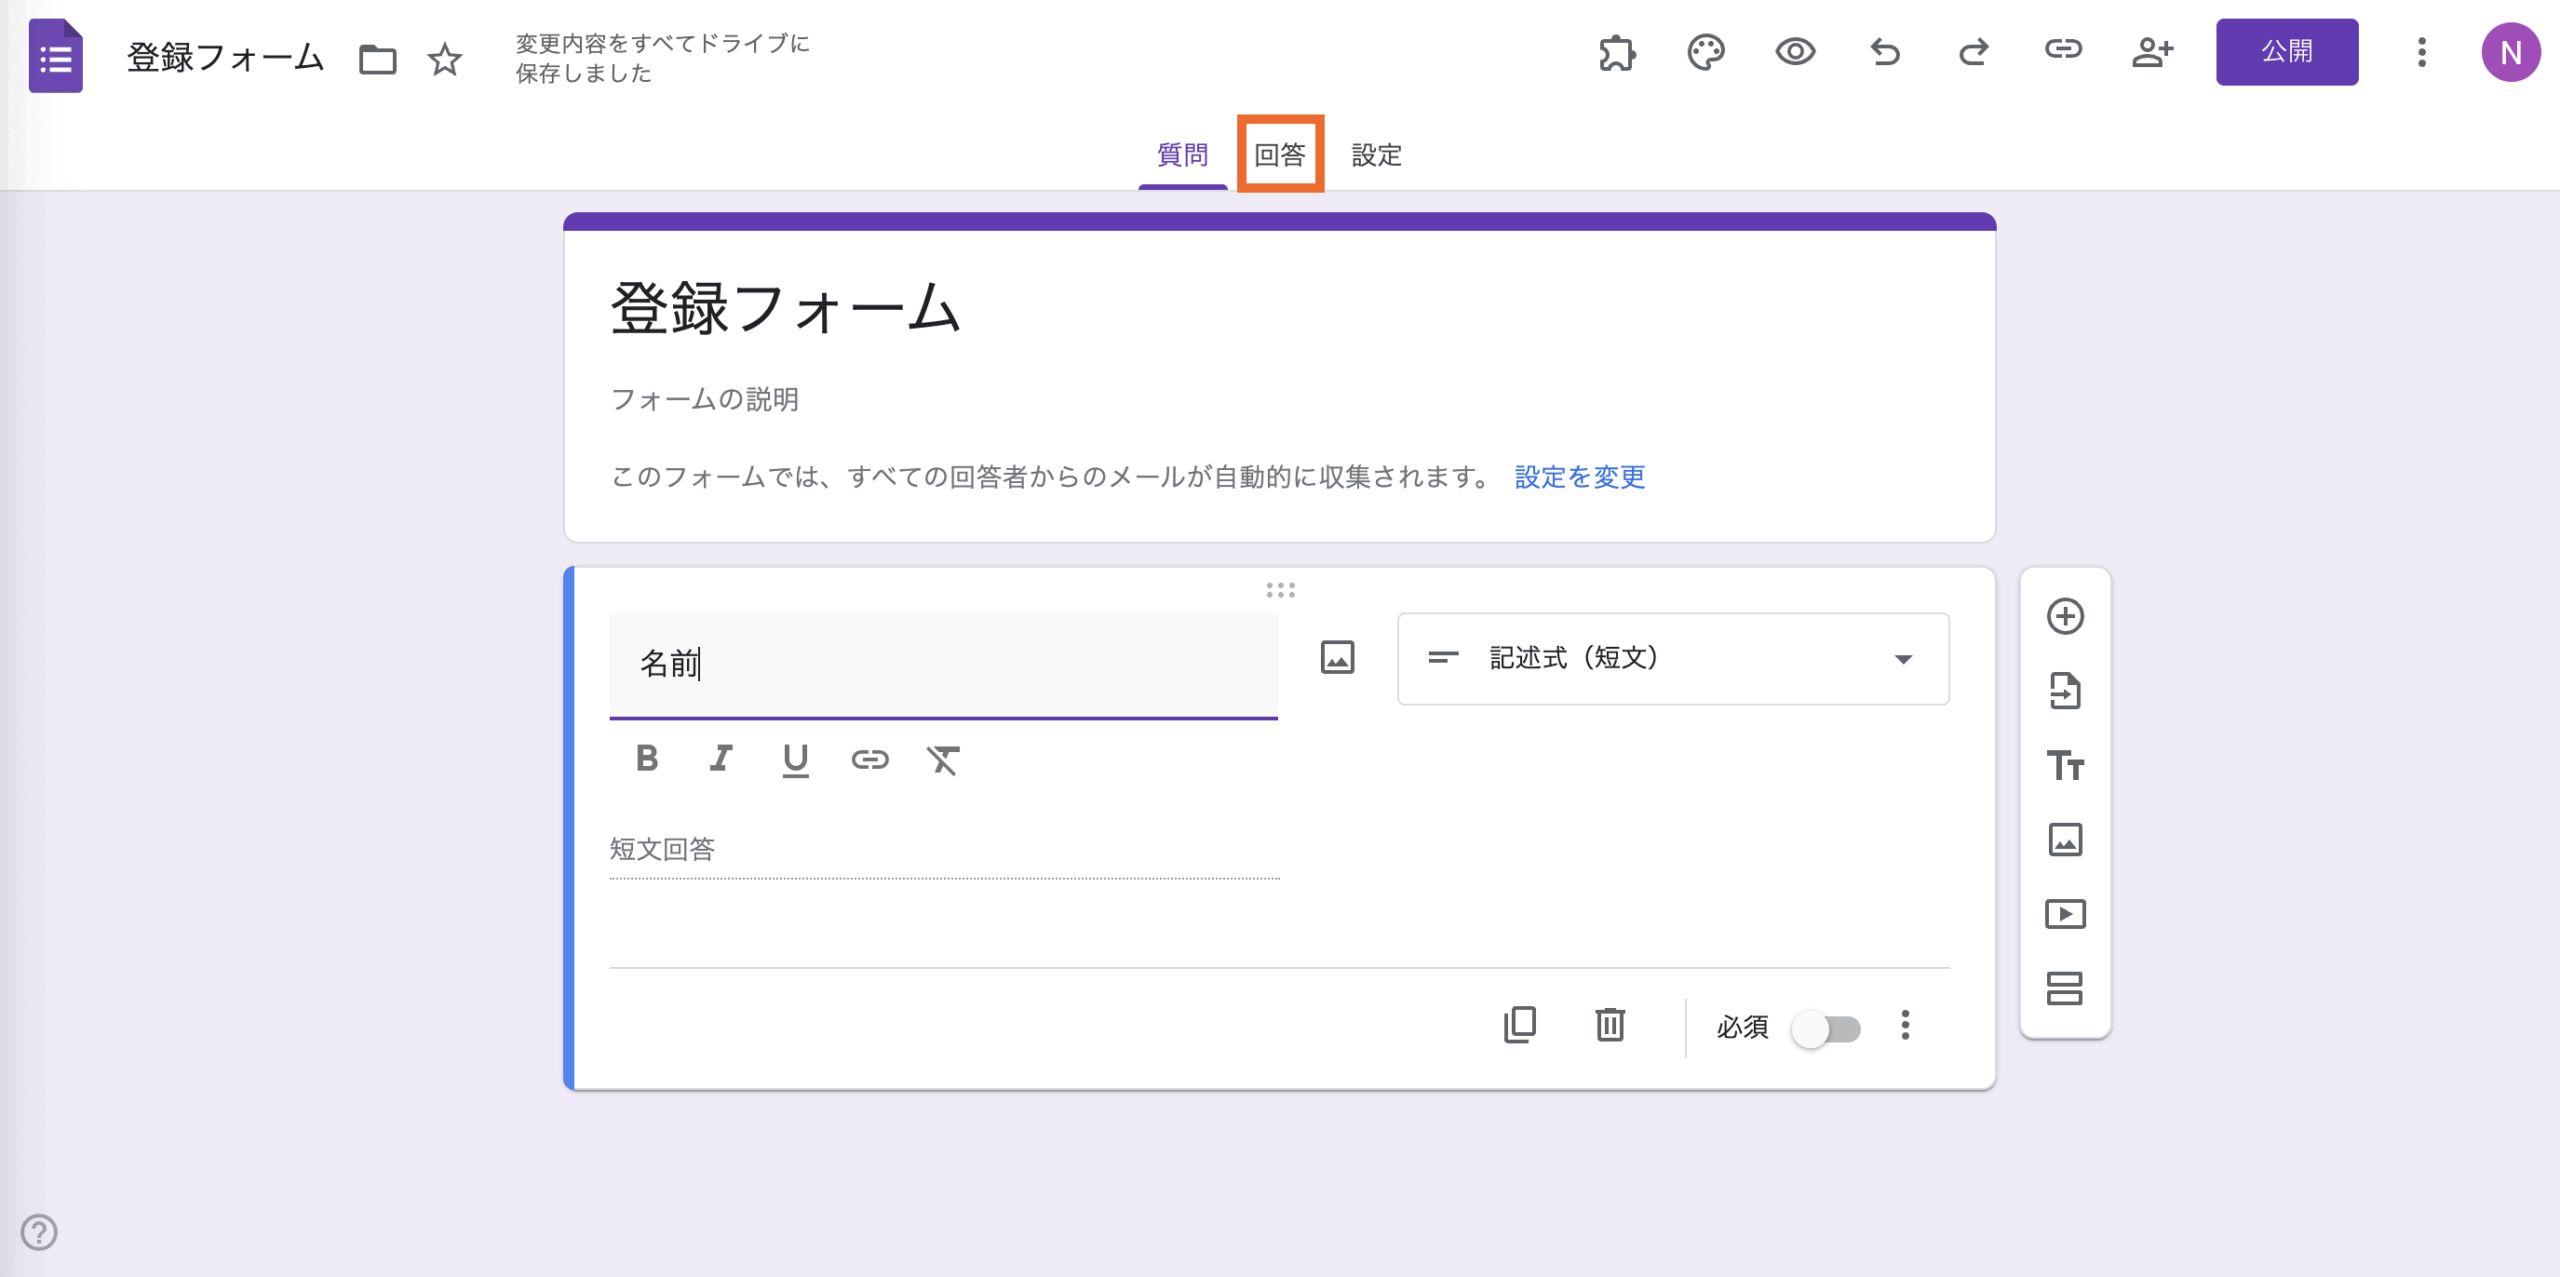Add title and description with Tt icon
The height and width of the screenshot is (1277, 2560).
point(2065,765)
